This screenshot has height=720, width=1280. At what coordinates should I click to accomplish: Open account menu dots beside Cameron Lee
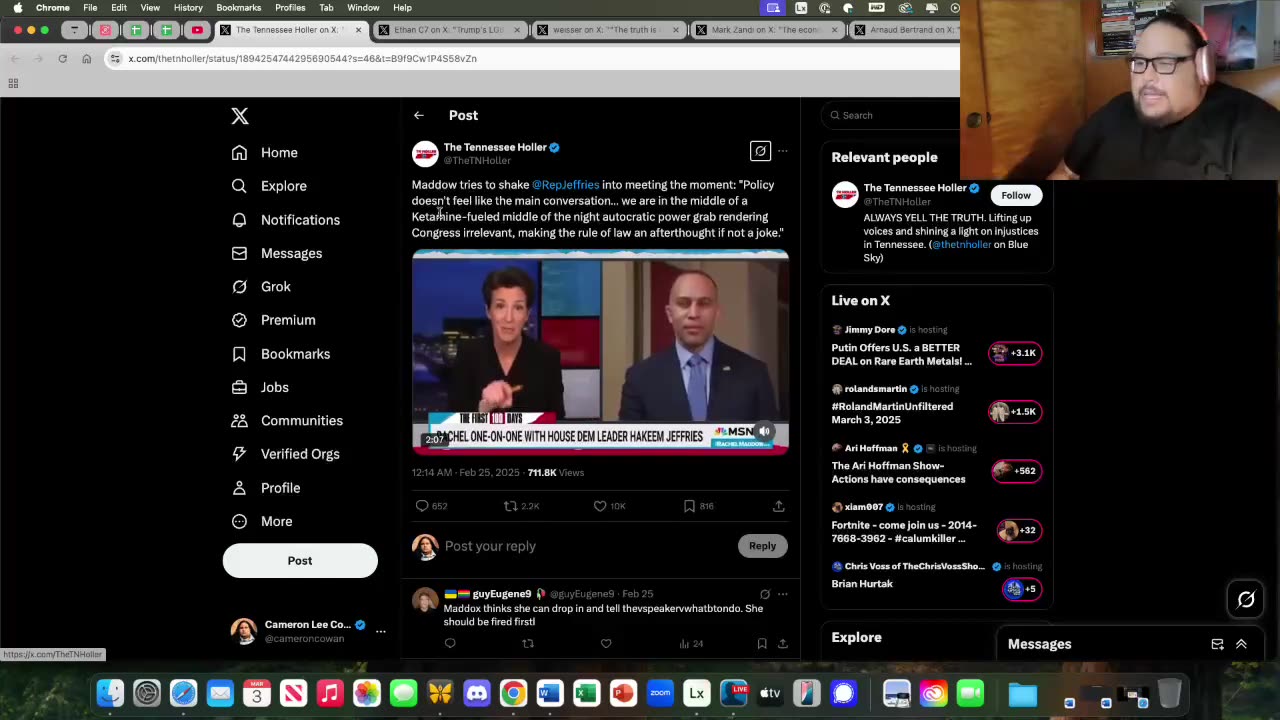pos(380,631)
